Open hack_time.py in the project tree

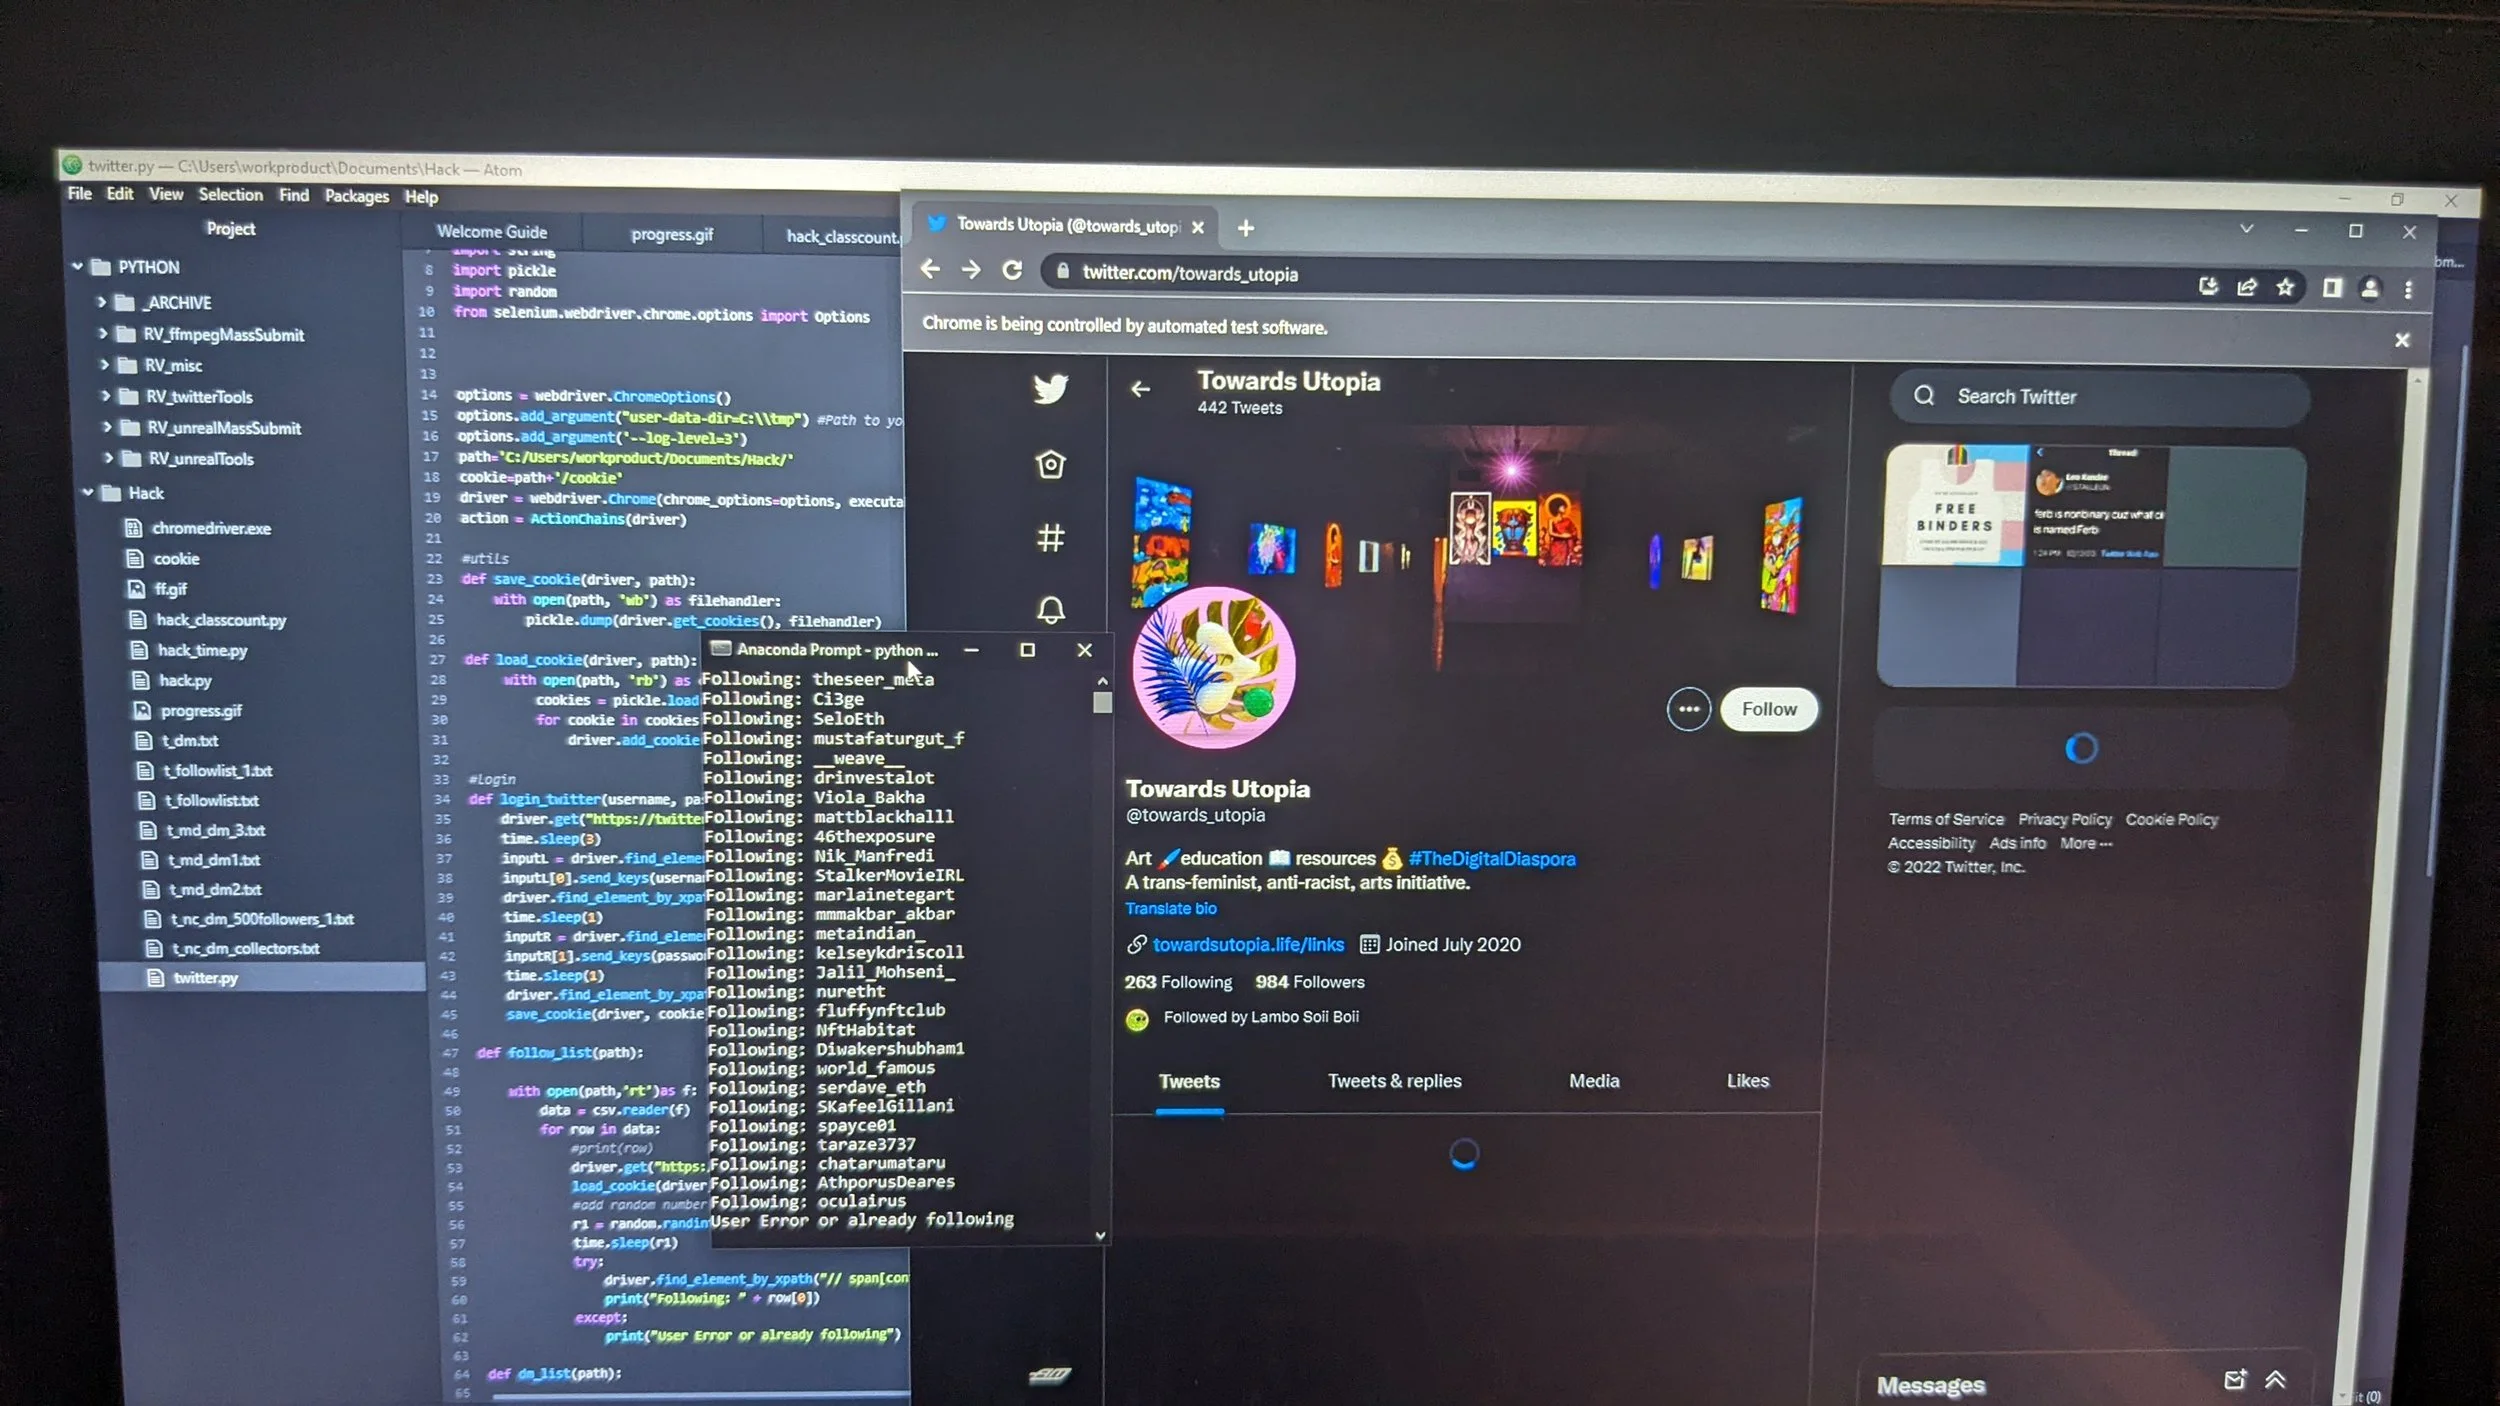tap(202, 650)
